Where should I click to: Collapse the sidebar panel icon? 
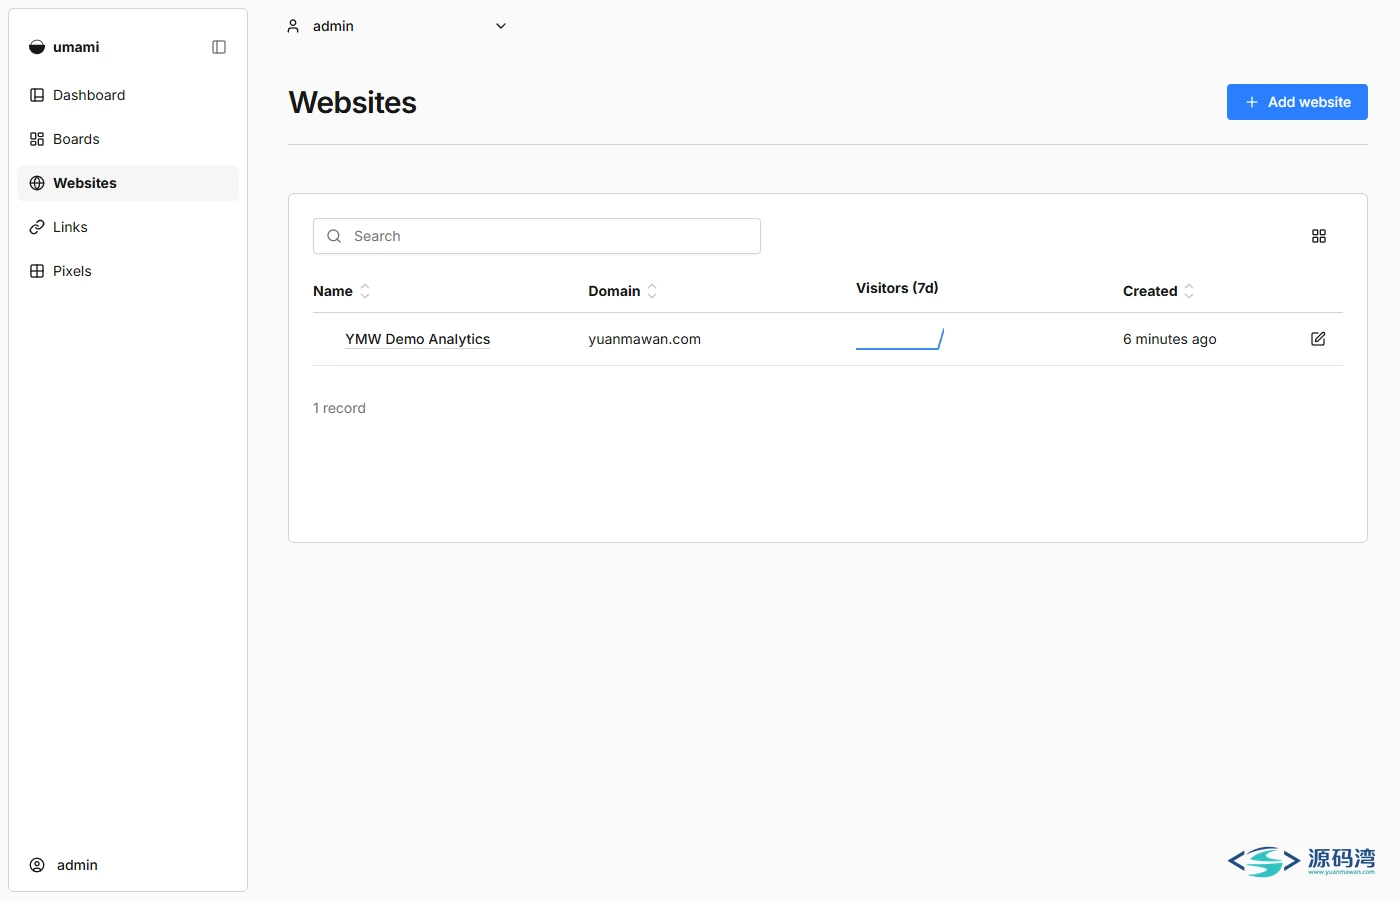coord(219,47)
